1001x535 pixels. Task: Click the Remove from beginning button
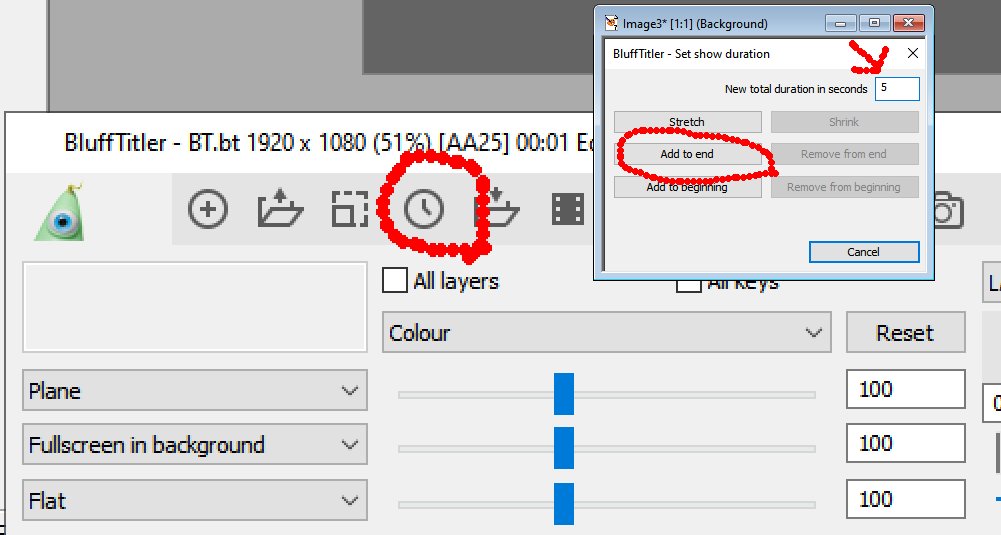(845, 187)
